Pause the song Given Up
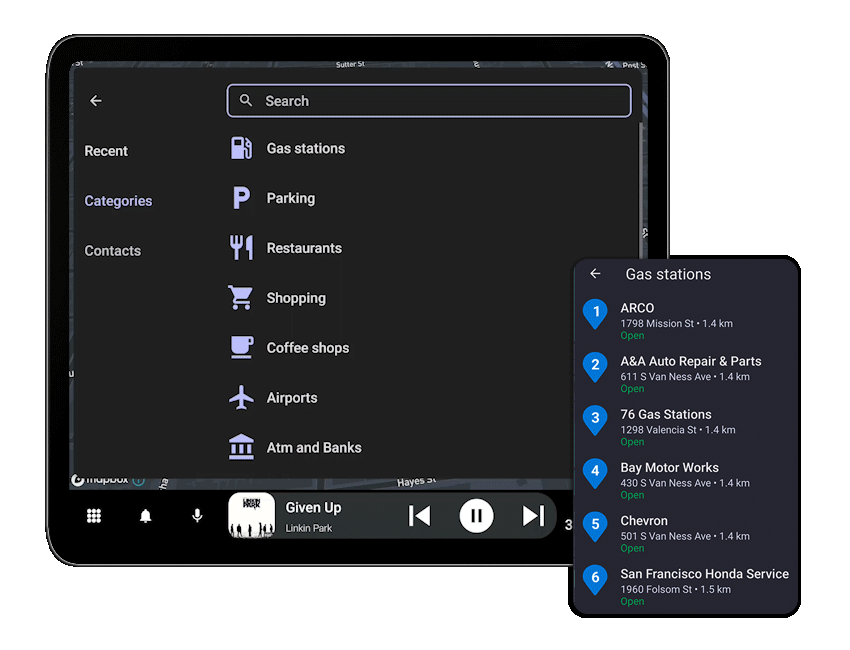Image resolution: width=850 pixels, height=650 pixels. 476,516
